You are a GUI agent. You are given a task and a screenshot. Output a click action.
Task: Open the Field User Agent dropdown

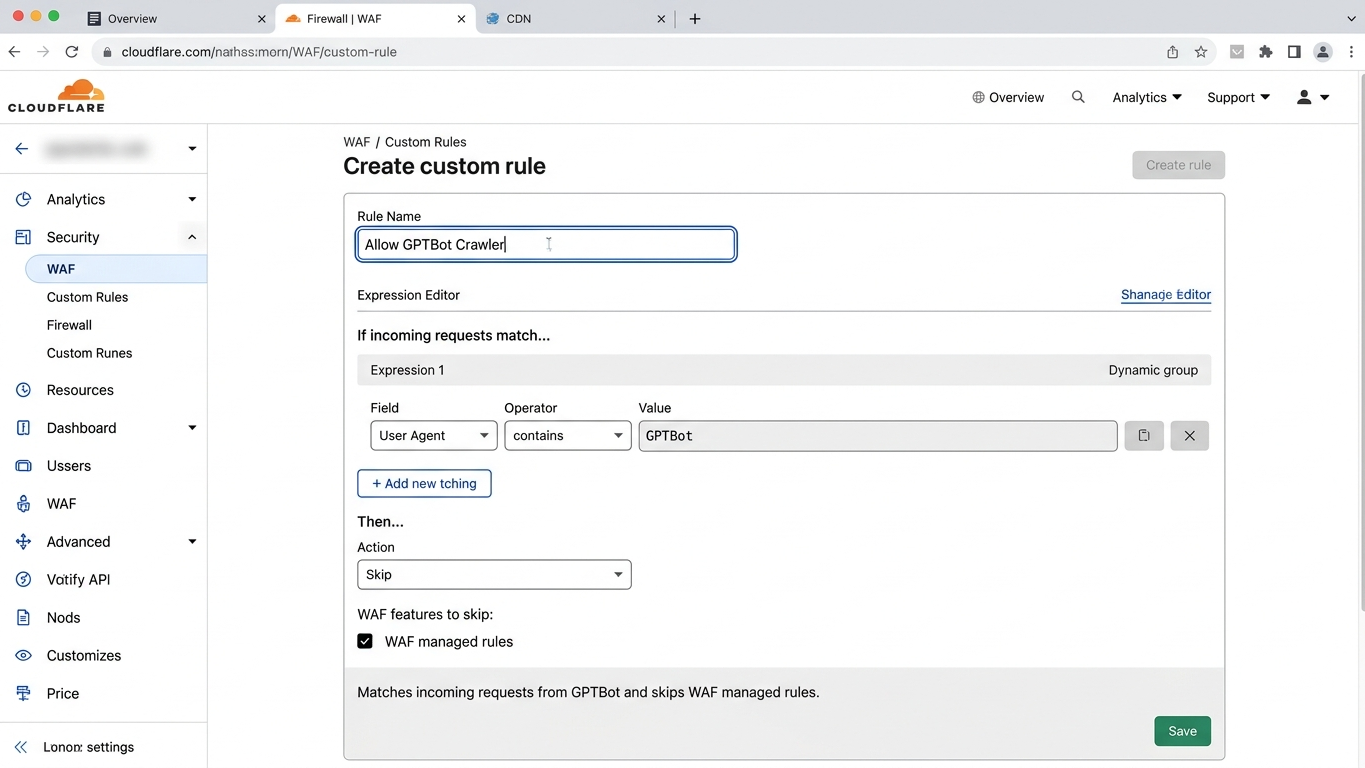pyautogui.click(x=433, y=436)
